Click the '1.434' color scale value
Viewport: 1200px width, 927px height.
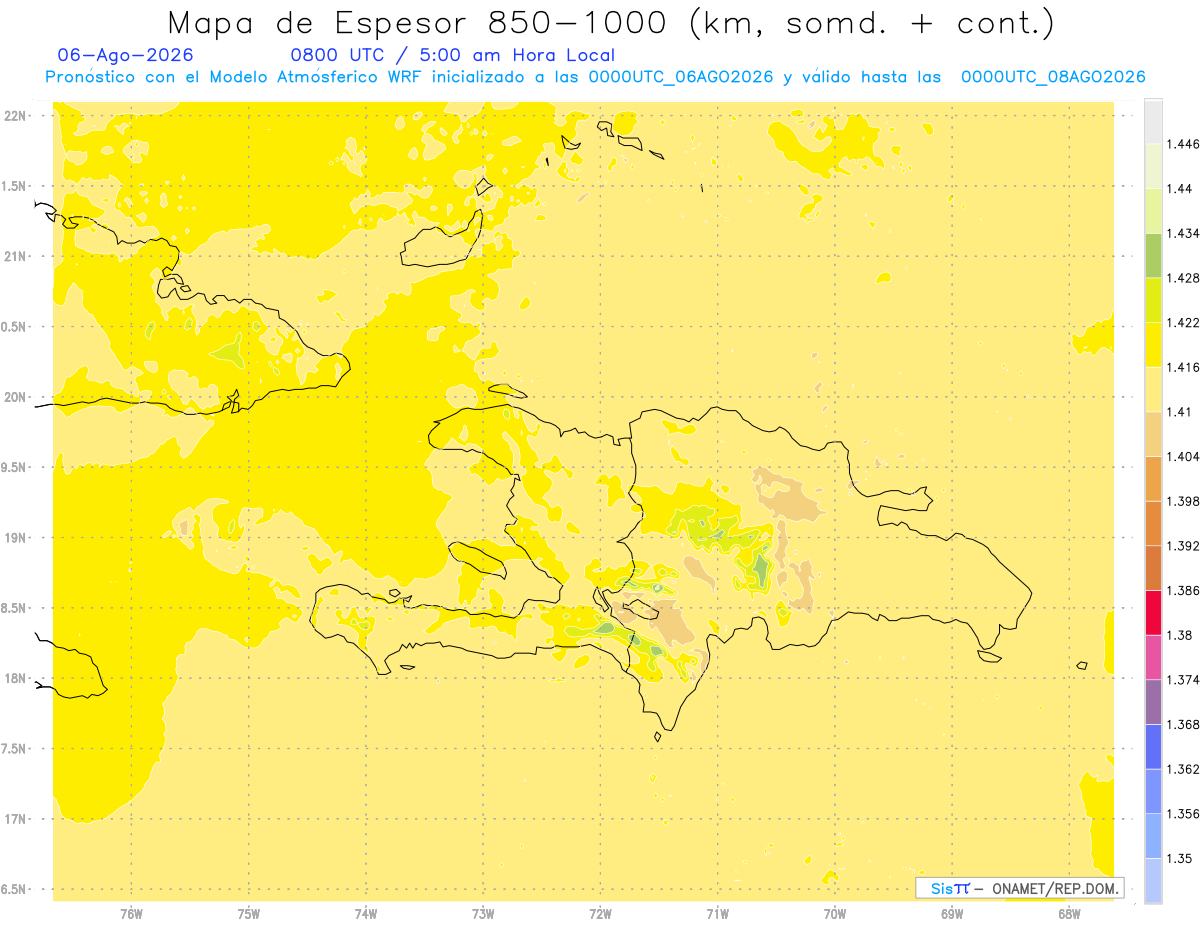[x=1182, y=233]
